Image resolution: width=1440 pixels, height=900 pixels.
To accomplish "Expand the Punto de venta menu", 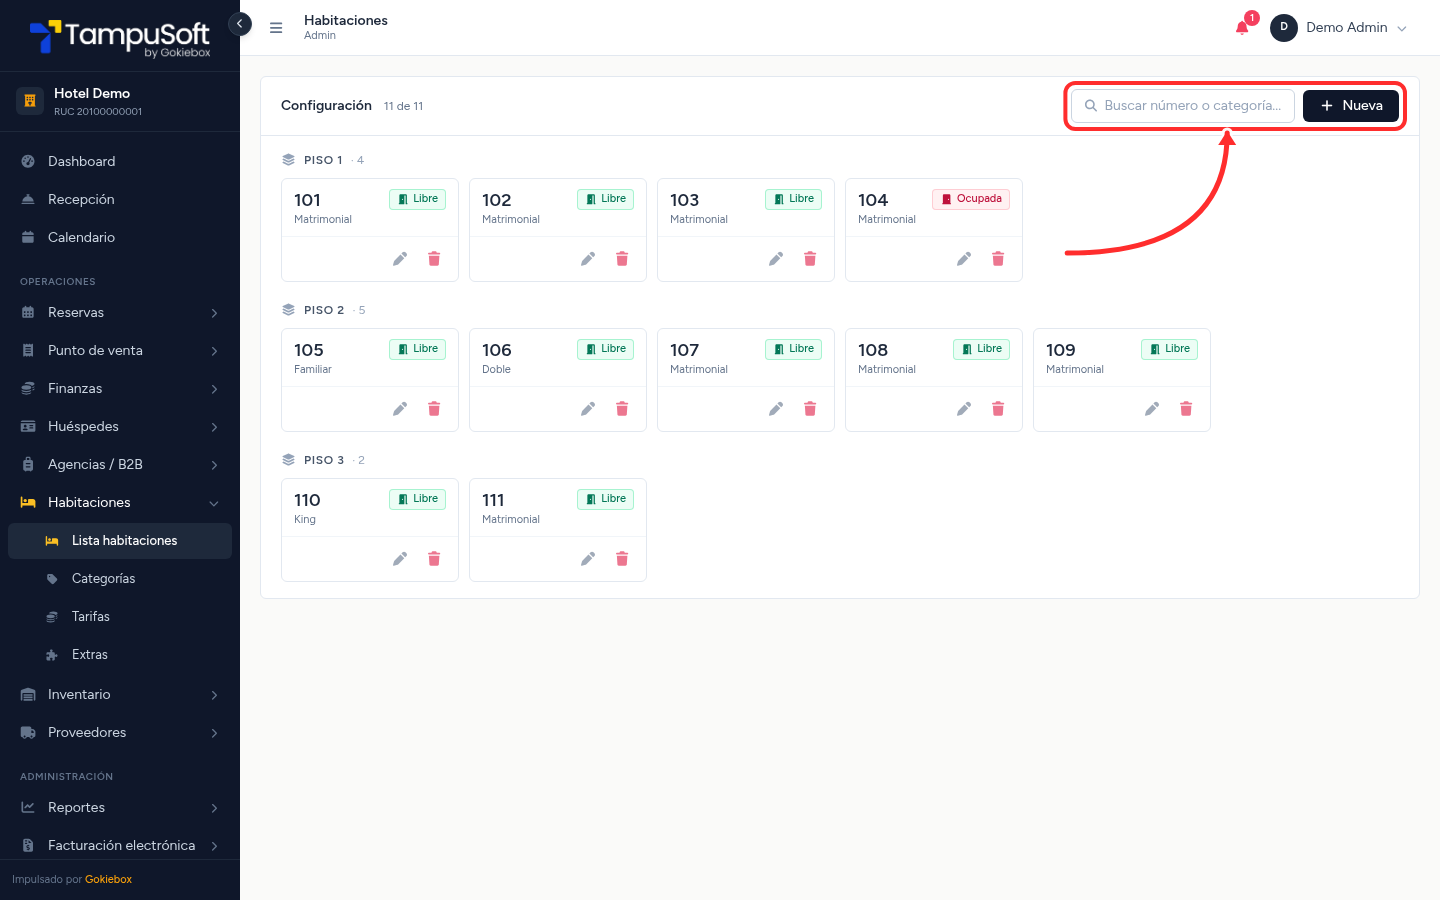I will point(120,351).
